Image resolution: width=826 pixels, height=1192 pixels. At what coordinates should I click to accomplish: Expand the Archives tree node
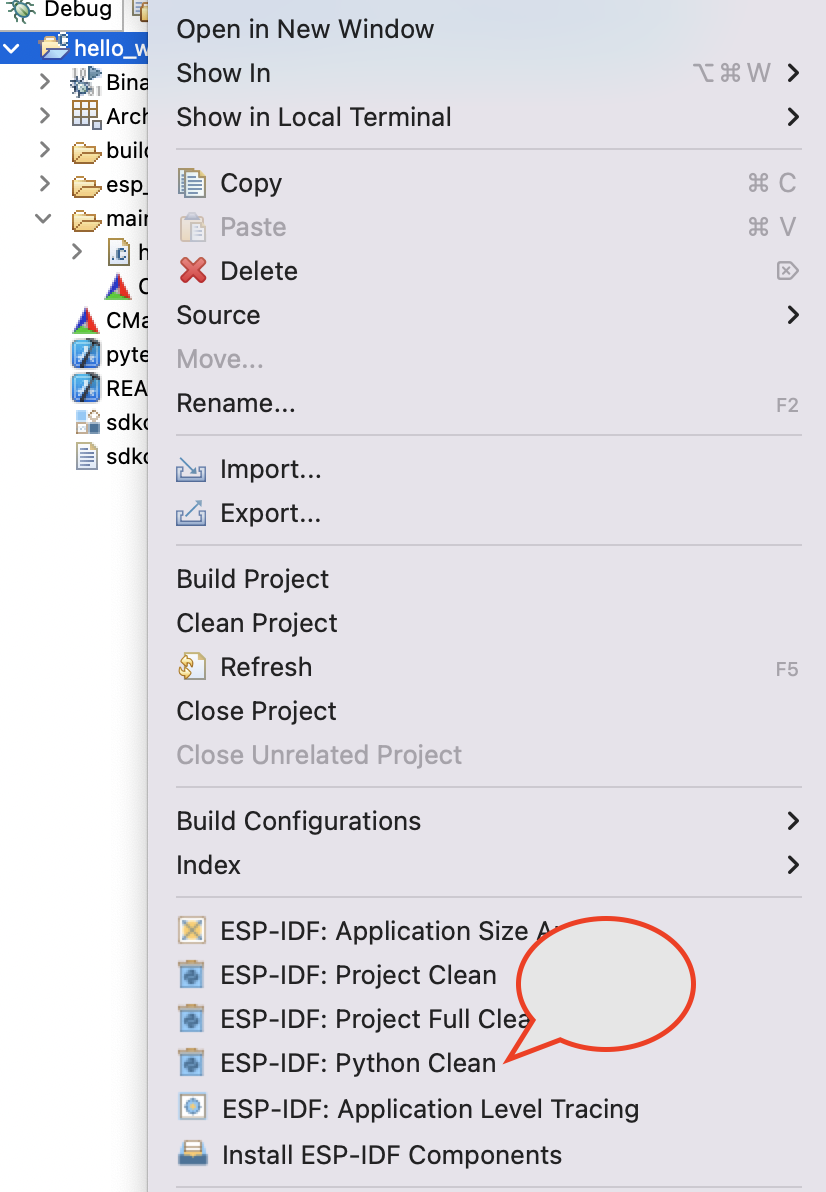(45, 116)
